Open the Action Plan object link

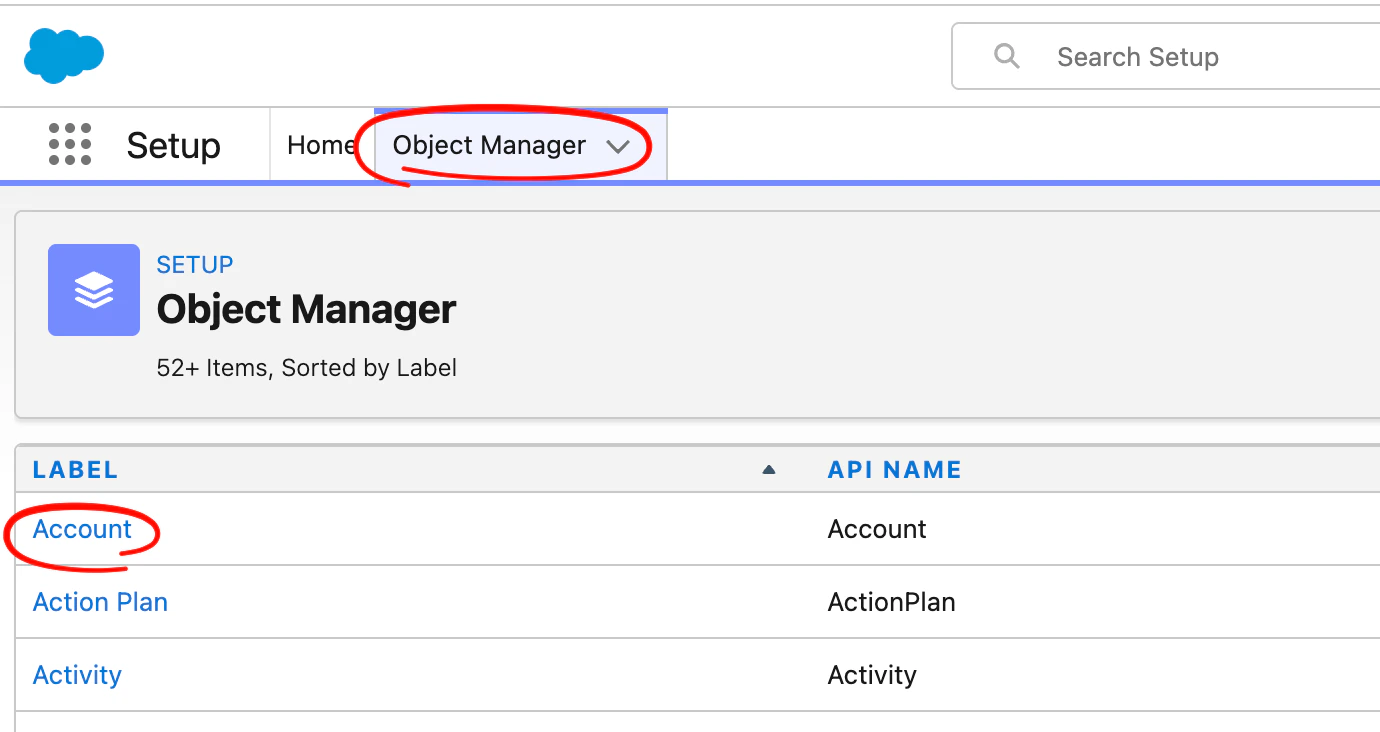tap(100, 602)
